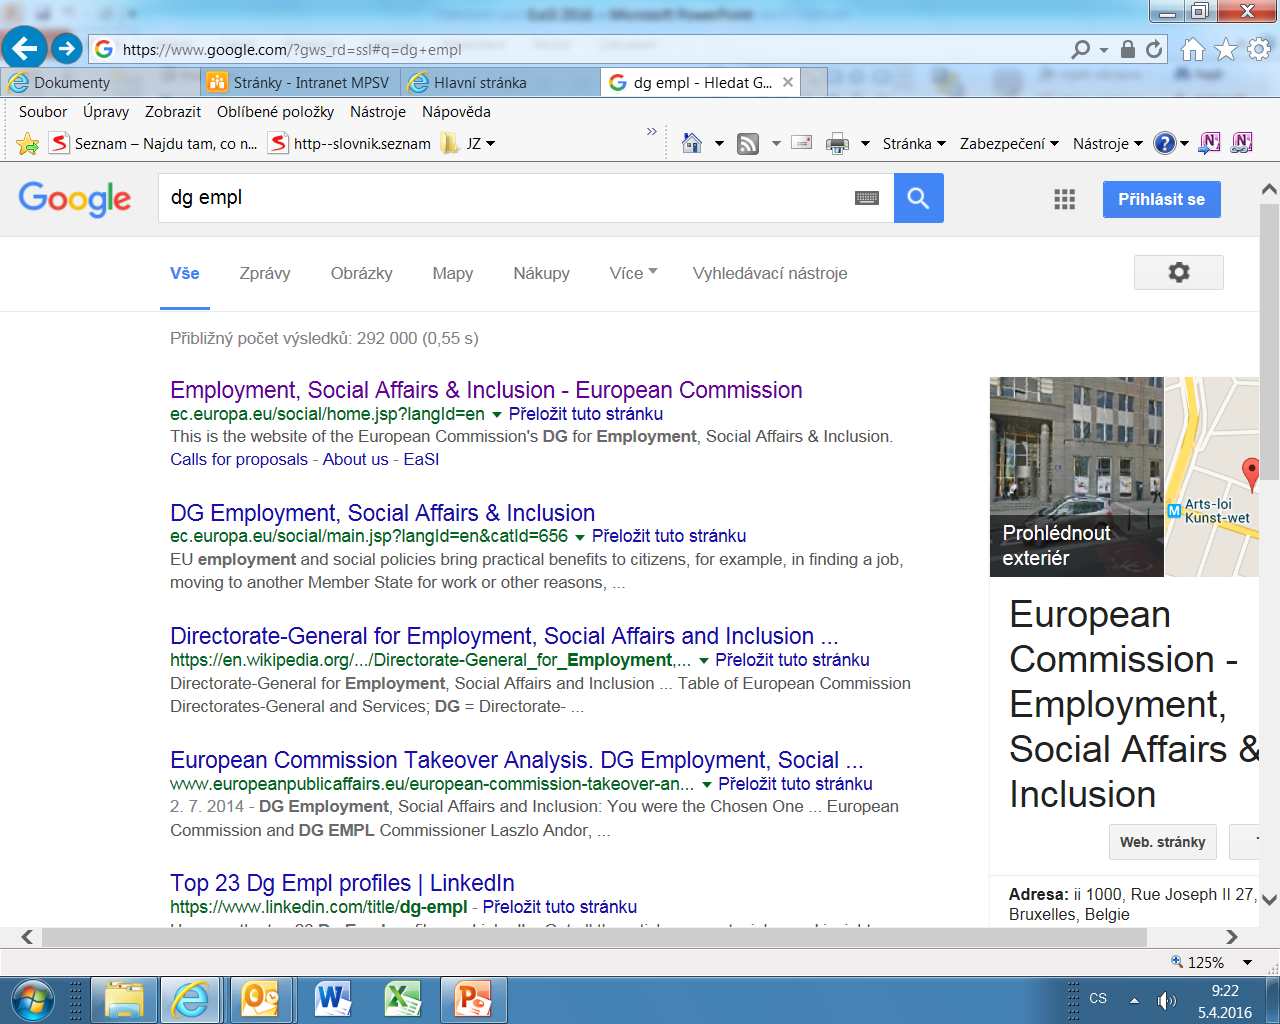Image resolution: width=1280 pixels, height=1024 pixels.
Task: Refresh the page with the reload icon
Action: click(x=1154, y=49)
